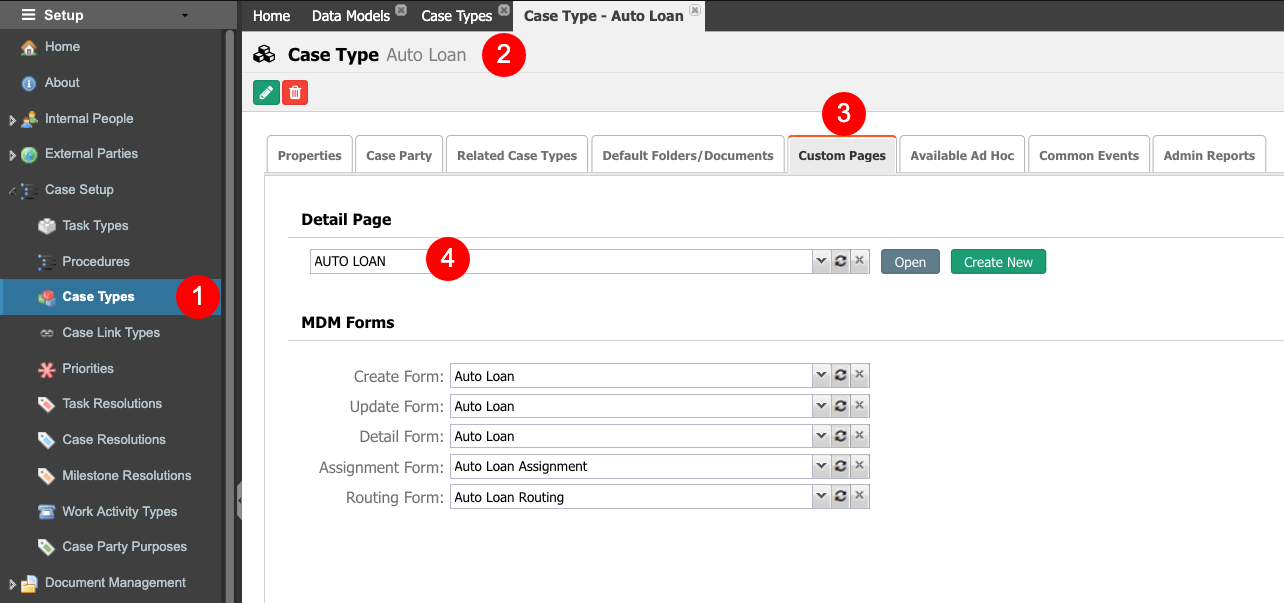Open the Related Case Types tab
The height and width of the screenshot is (603, 1284).
(x=517, y=155)
